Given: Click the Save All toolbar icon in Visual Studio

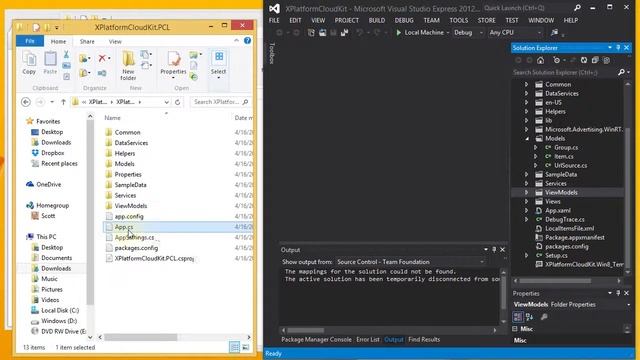Looking at the screenshot, I should (344, 32).
